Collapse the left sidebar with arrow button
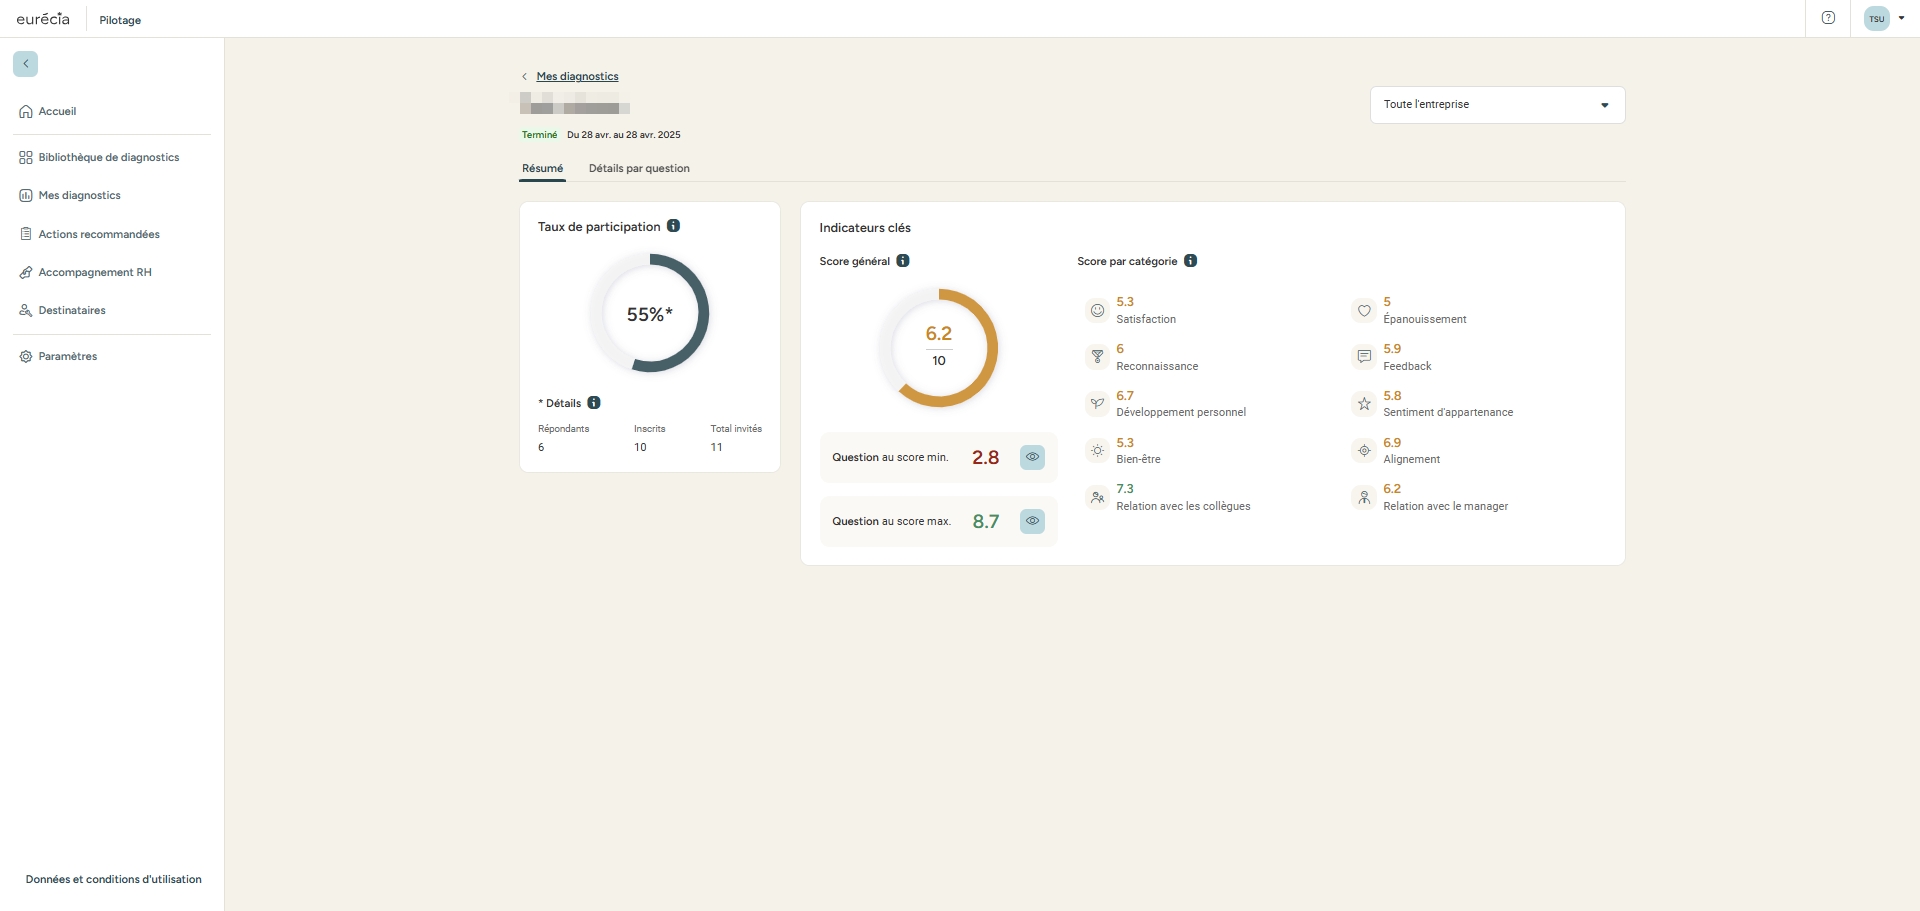Image resolution: width=1920 pixels, height=911 pixels. pos(26,64)
